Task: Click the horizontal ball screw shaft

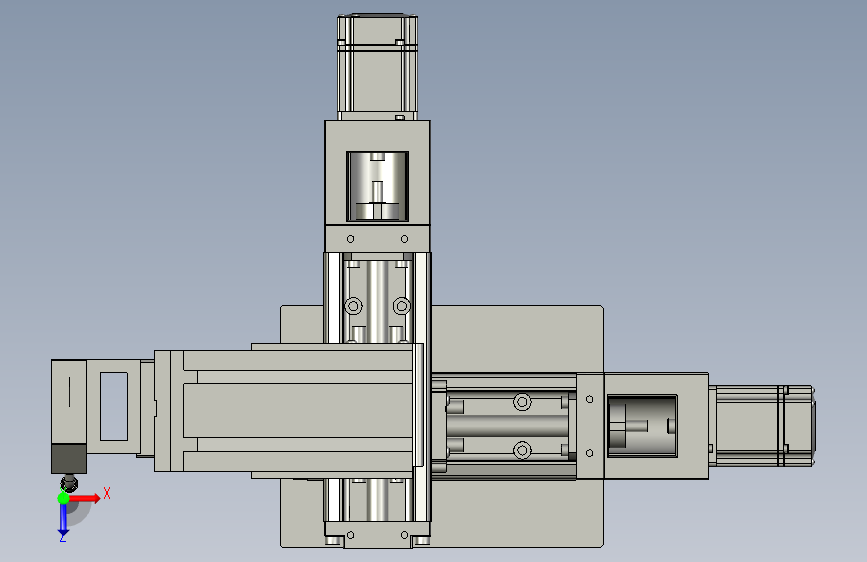Action: point(508,426)
